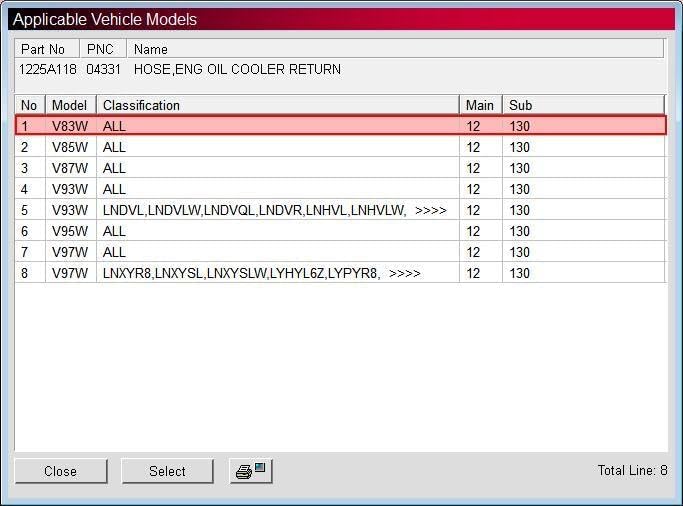The height and width of the screenshot is (506, 683).
Task: Click Sub value 130 in V95W row
Action: (x=520, y=231)
